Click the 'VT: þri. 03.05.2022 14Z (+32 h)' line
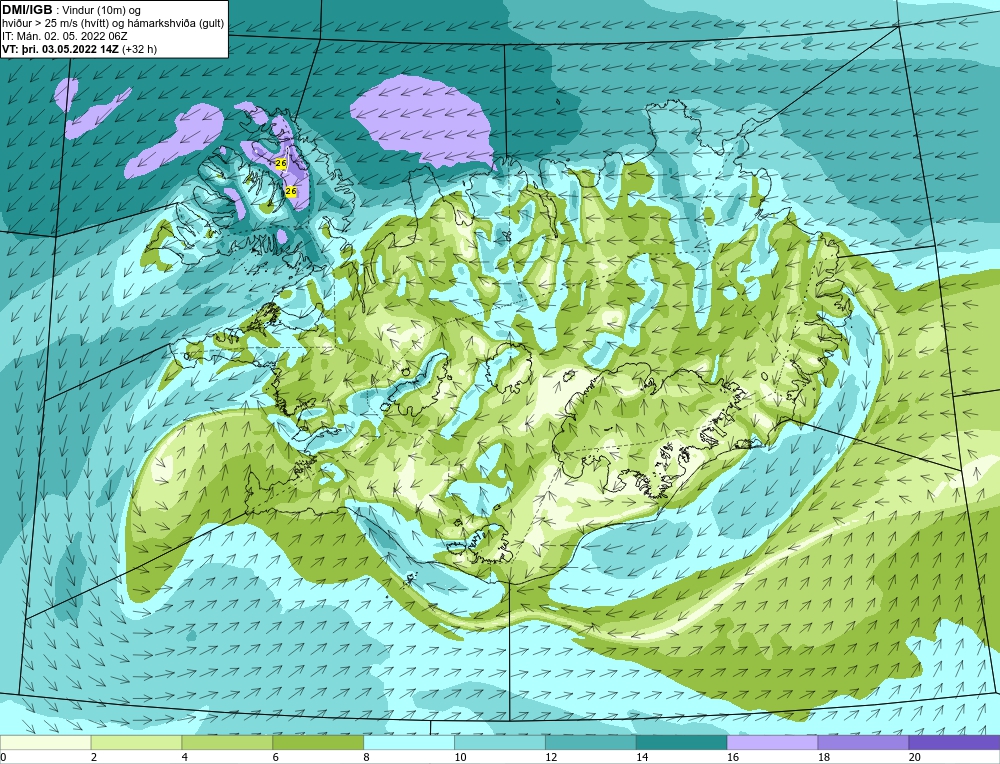The height and width of the screenshot is (764, 1000). (x=80, y=48)
